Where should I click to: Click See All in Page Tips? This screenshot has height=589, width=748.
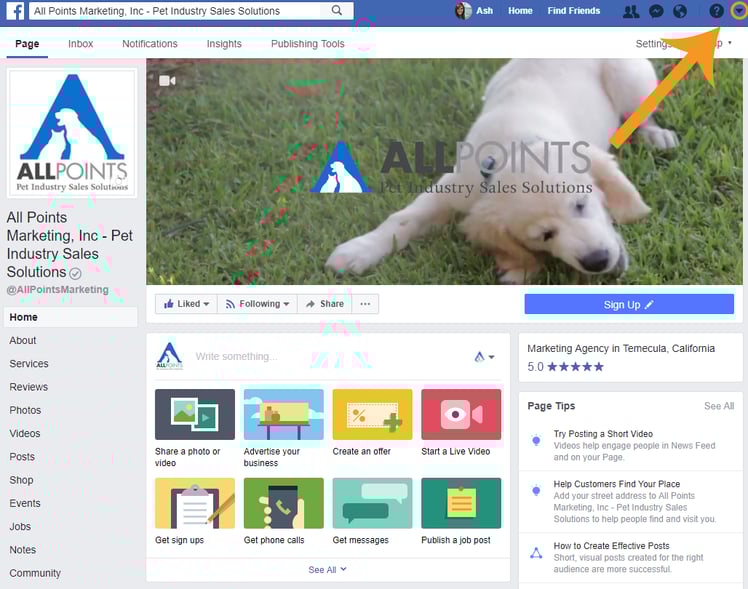pyautogui.click(x=718, y=406)
